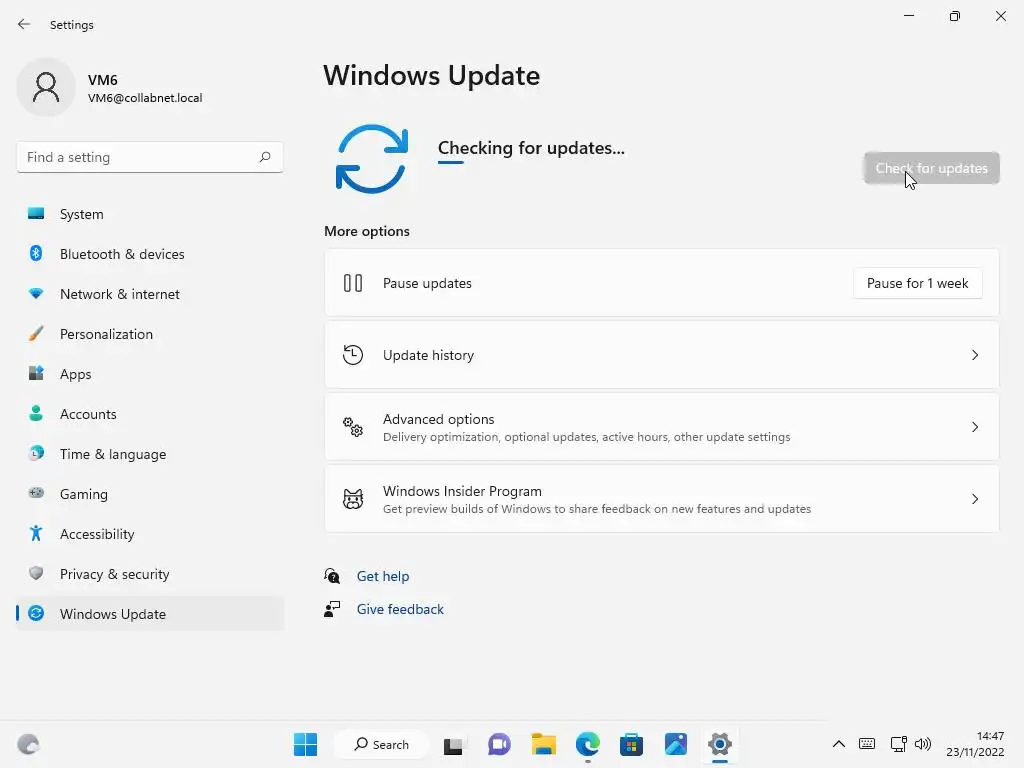
Task: Show hidden tray icons chevron
Action: [x=839, y=744]
